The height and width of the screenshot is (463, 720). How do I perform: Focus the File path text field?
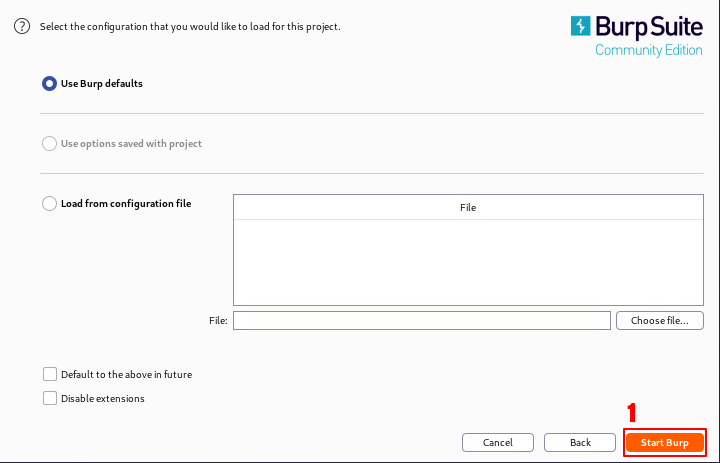[421, 321]
